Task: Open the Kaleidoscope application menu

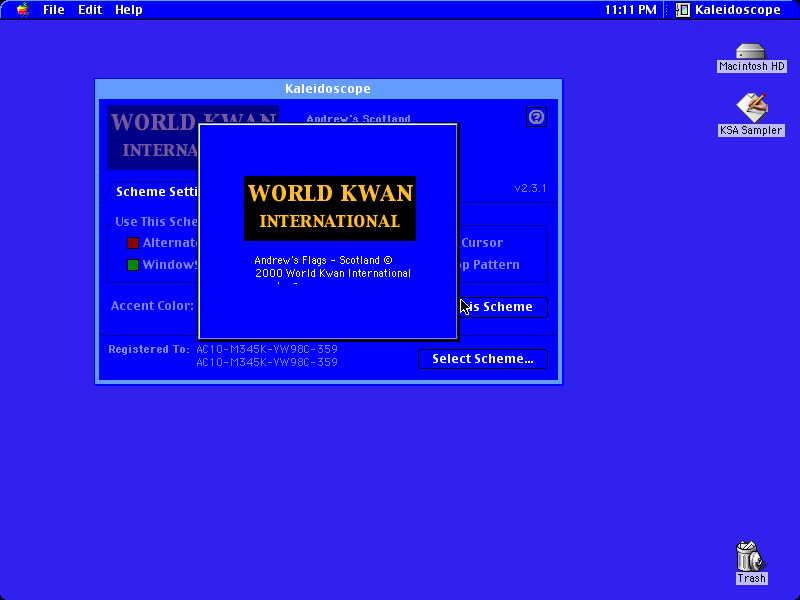Action: pos(728,10)
